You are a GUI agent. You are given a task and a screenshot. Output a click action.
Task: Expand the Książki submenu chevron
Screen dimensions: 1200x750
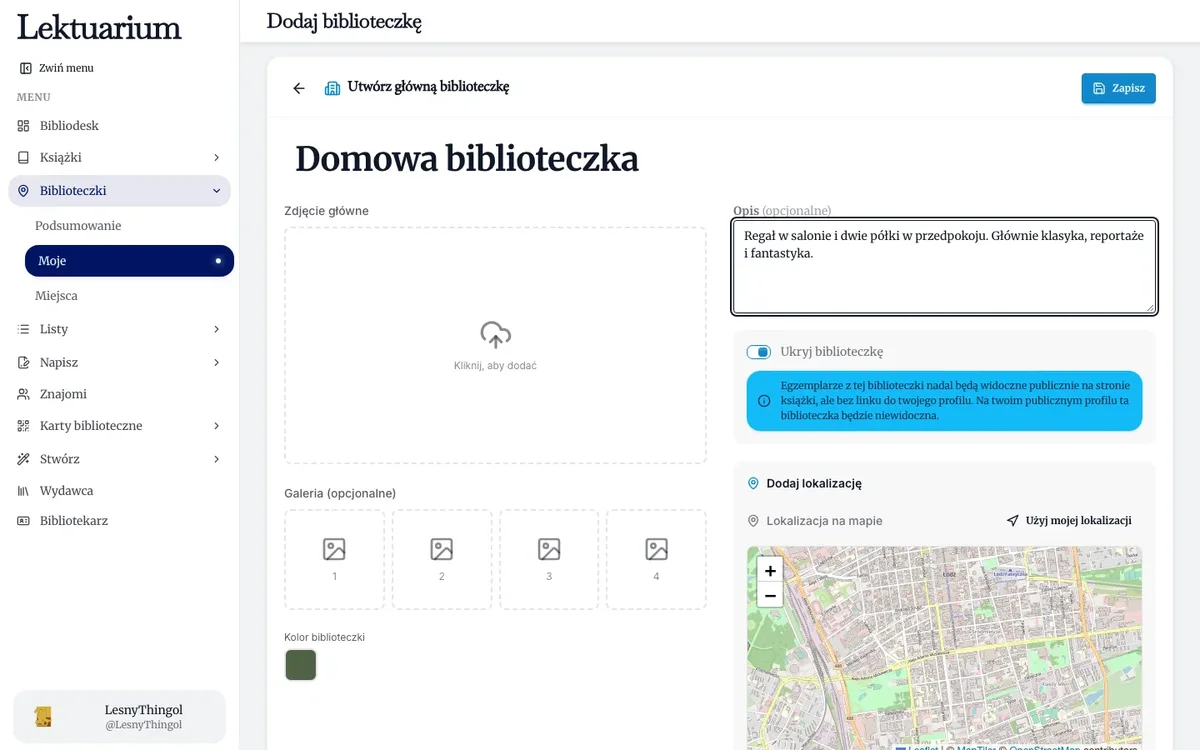pyautogui.click(x=216, y=158)
